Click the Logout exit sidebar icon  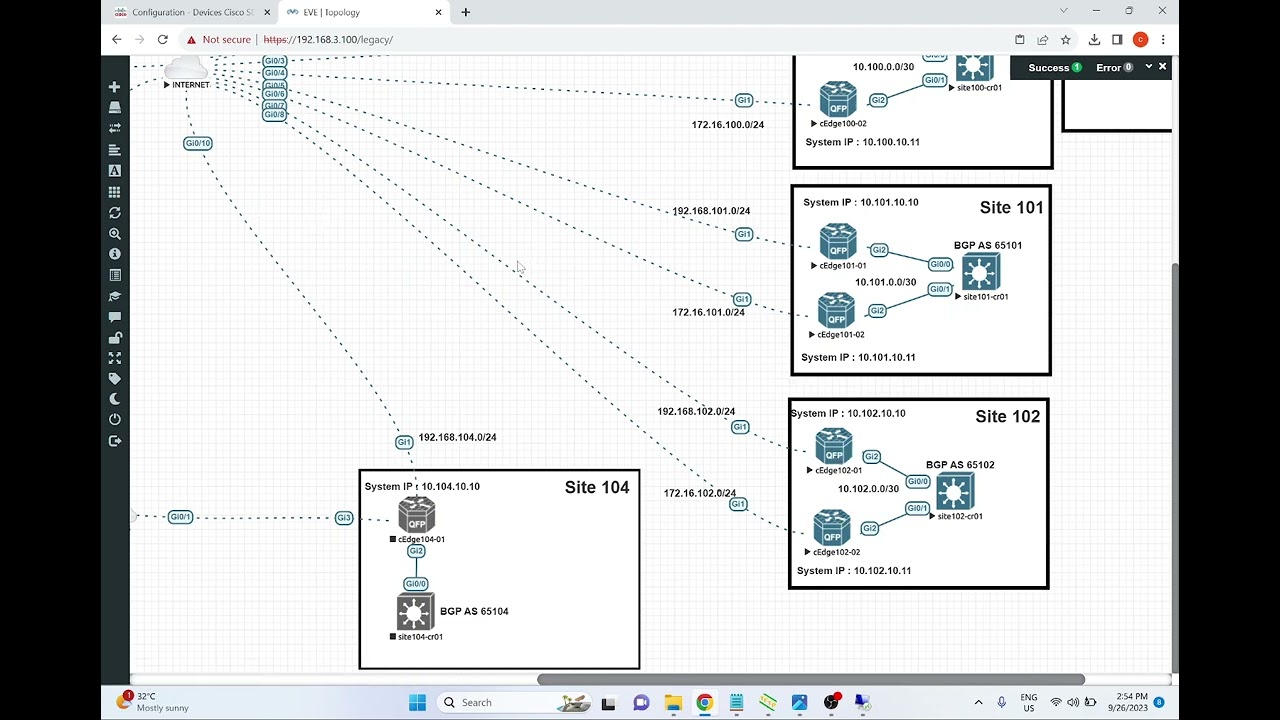[114, 441]
